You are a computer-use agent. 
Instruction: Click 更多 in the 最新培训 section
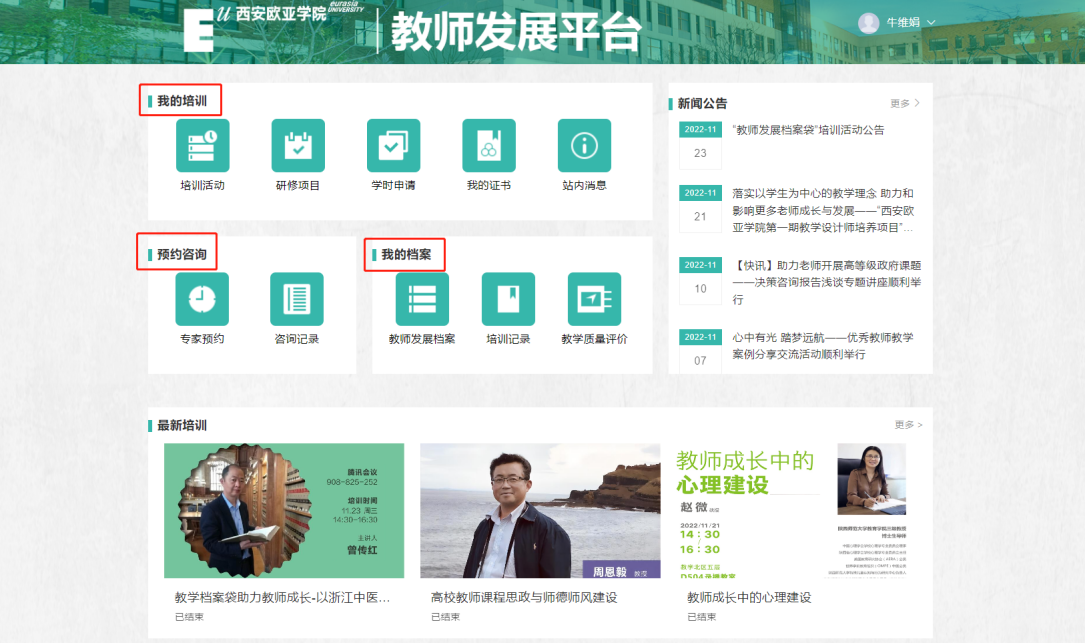908,425
